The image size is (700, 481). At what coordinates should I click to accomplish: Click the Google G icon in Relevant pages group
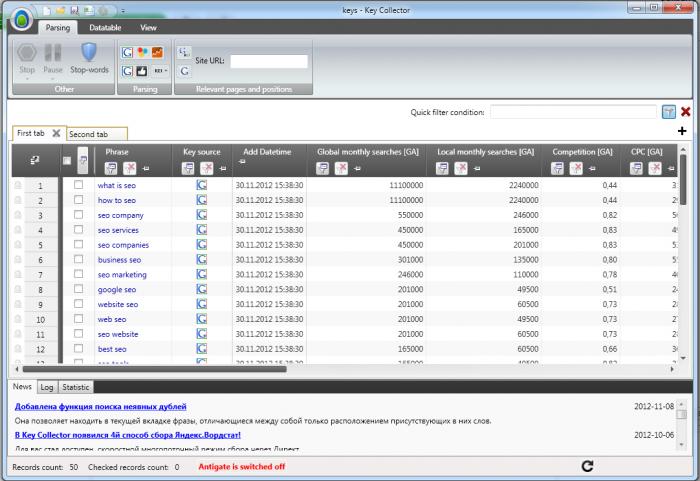click(184, 71)
